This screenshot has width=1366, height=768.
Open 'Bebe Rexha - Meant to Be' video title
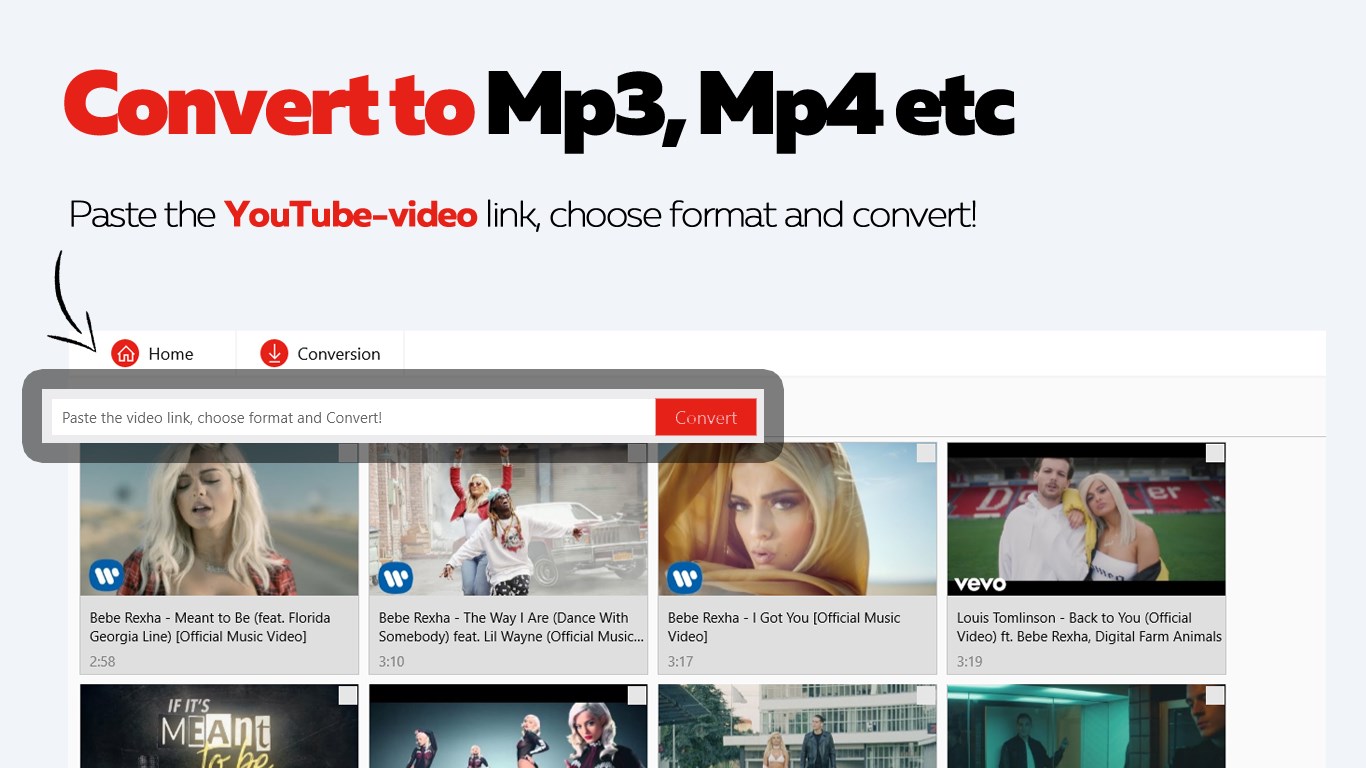point(210,627)
